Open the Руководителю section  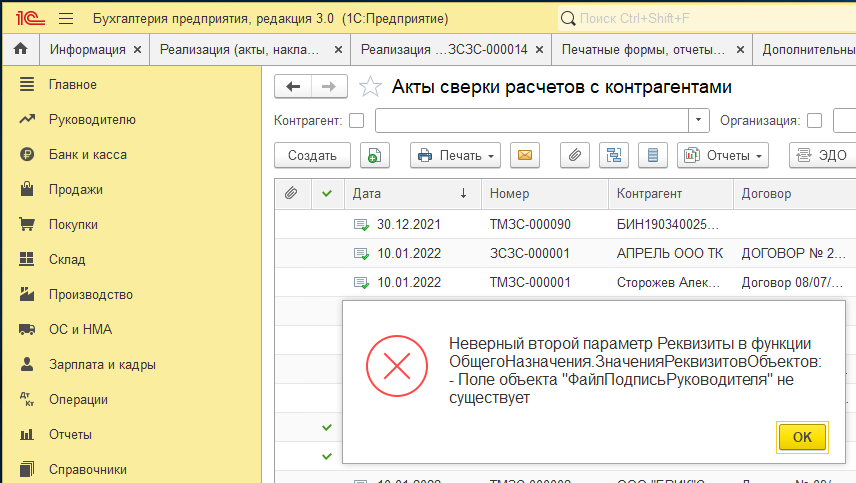tap(92, 120)
